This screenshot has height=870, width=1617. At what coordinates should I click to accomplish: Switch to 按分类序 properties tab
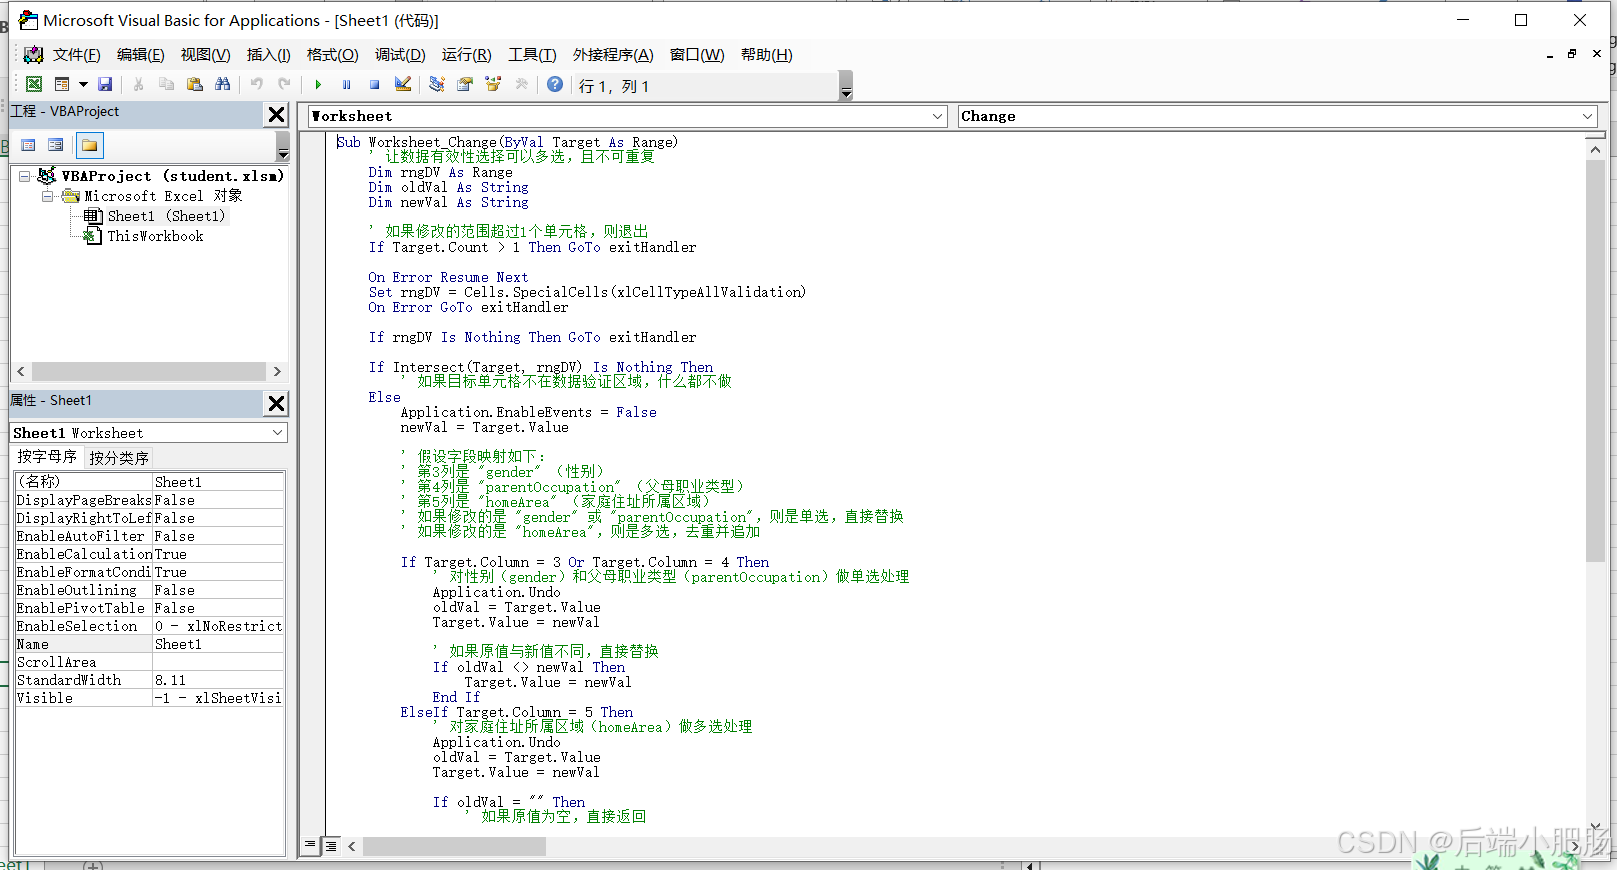coord(119,457)
